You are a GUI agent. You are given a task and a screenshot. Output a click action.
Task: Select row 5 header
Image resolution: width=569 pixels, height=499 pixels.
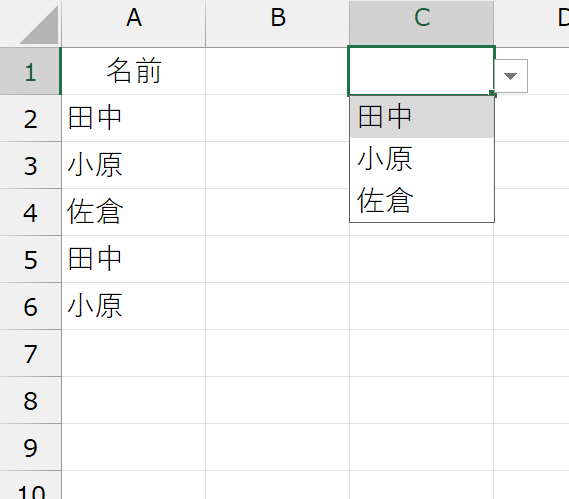pyautogui.click(x=30, y=259)
